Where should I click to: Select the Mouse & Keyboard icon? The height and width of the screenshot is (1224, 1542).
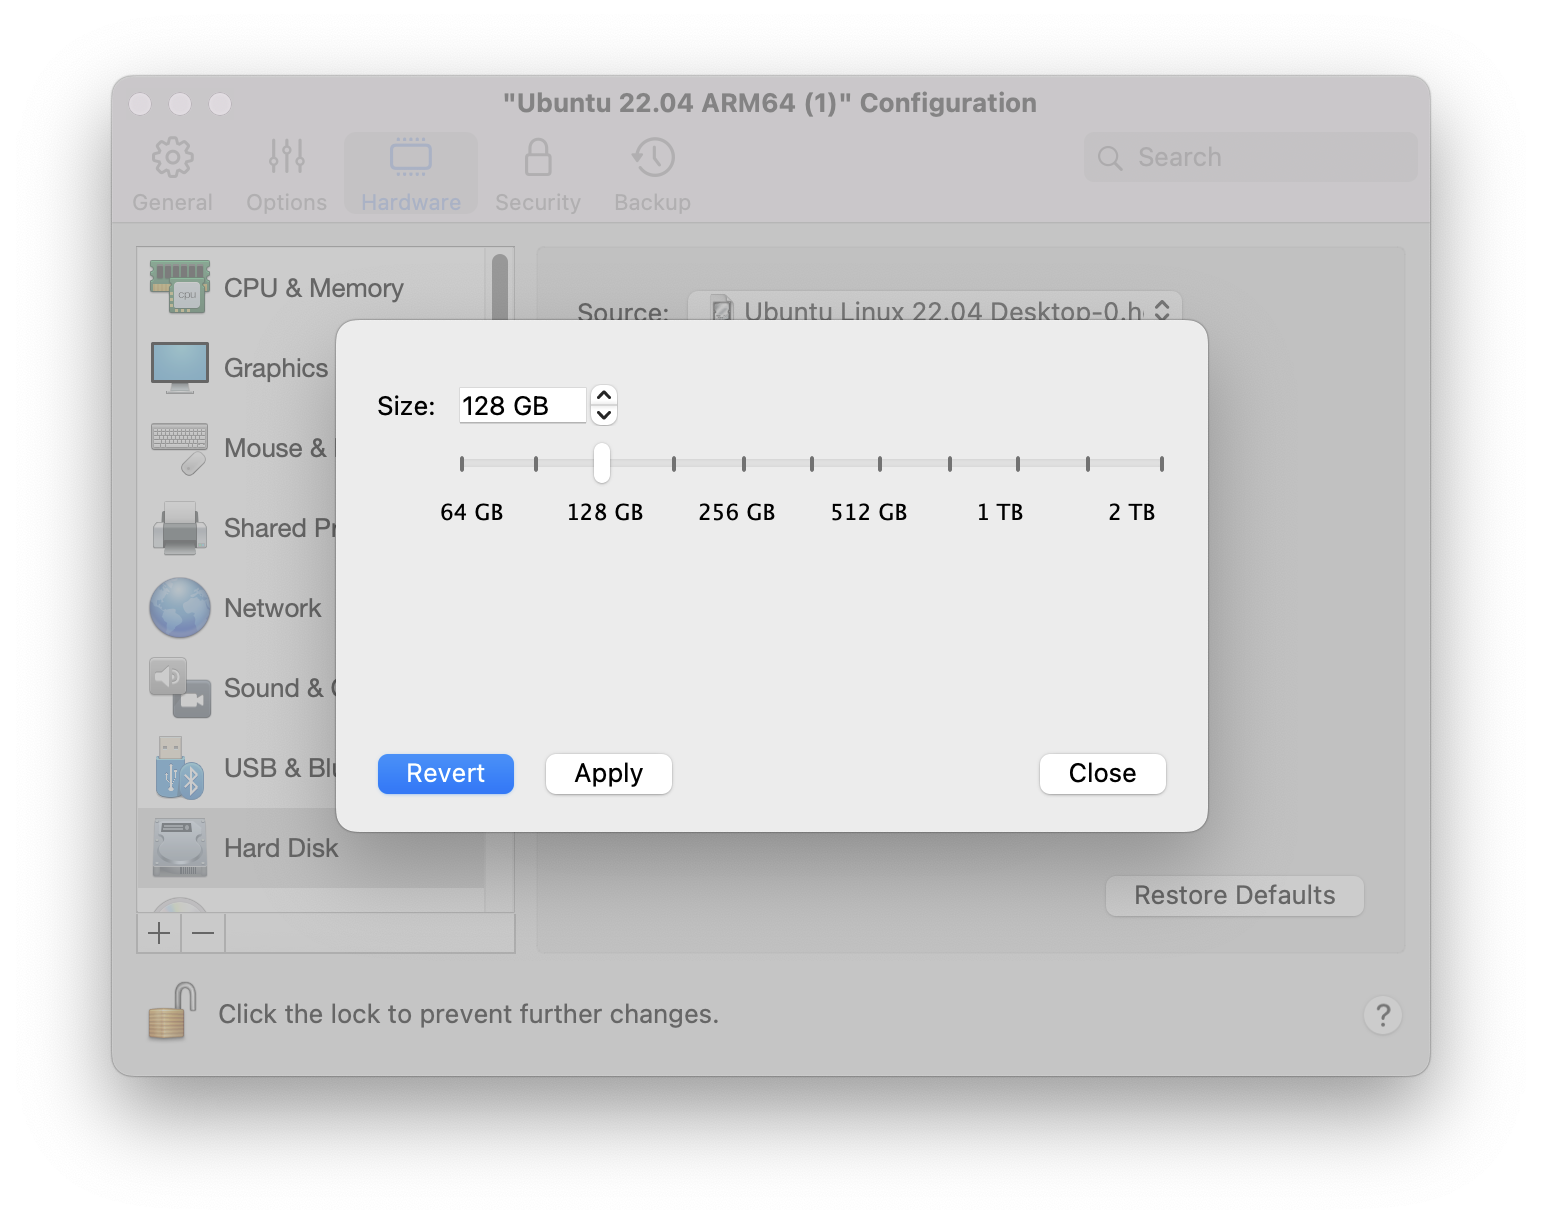pos(180,448)
